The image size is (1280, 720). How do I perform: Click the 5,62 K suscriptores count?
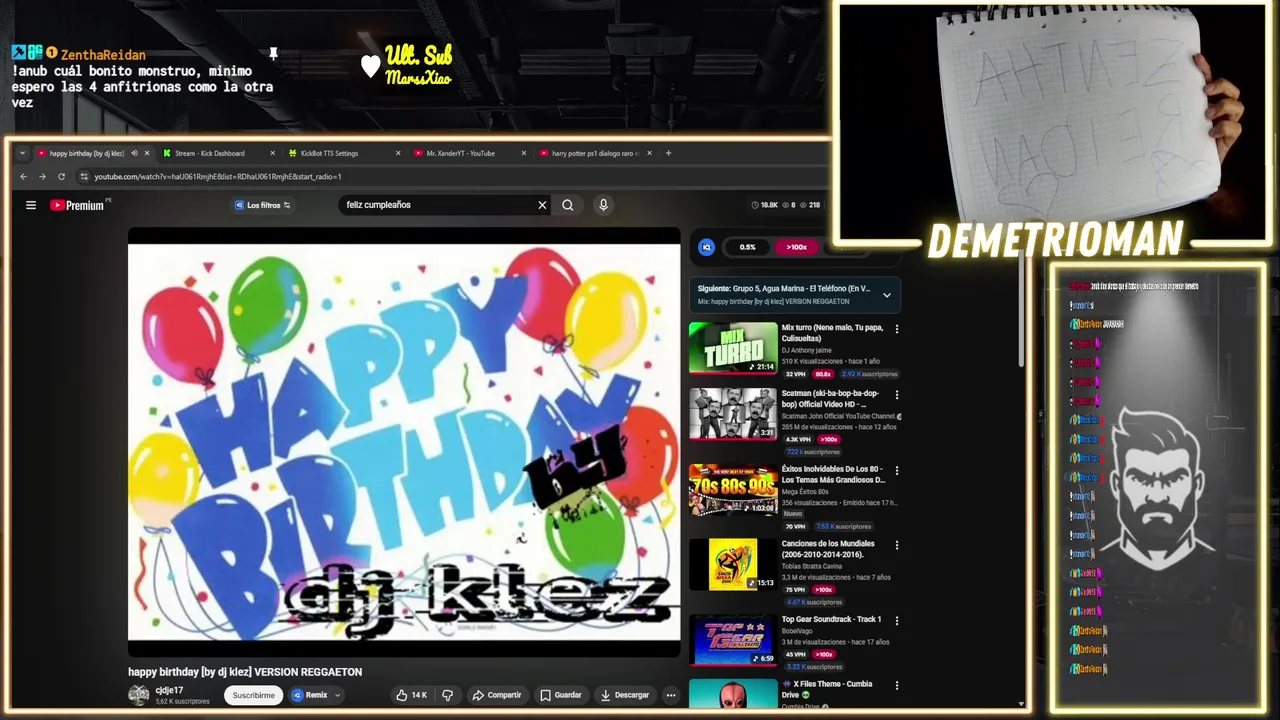click(182, 702)
